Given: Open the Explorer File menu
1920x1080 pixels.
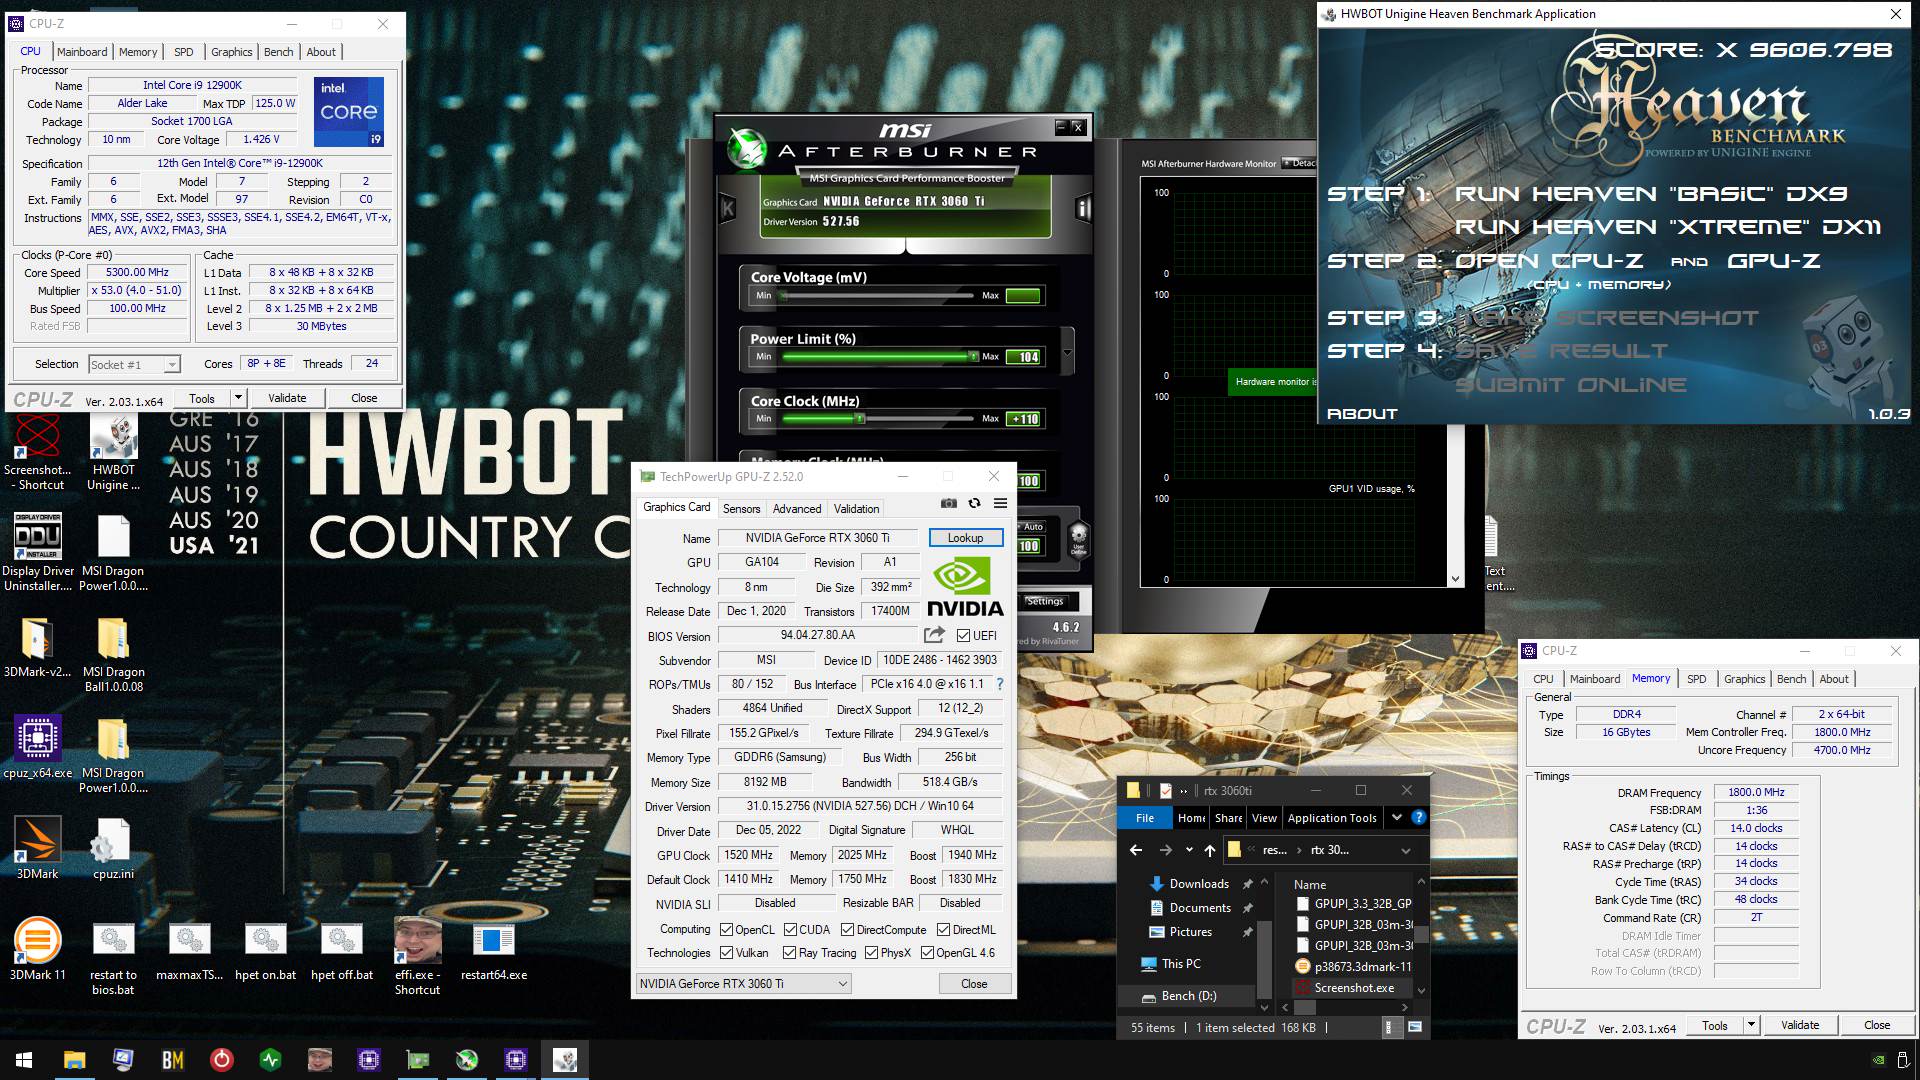Looking at the screenshot, I should [x=1145, y=817].
